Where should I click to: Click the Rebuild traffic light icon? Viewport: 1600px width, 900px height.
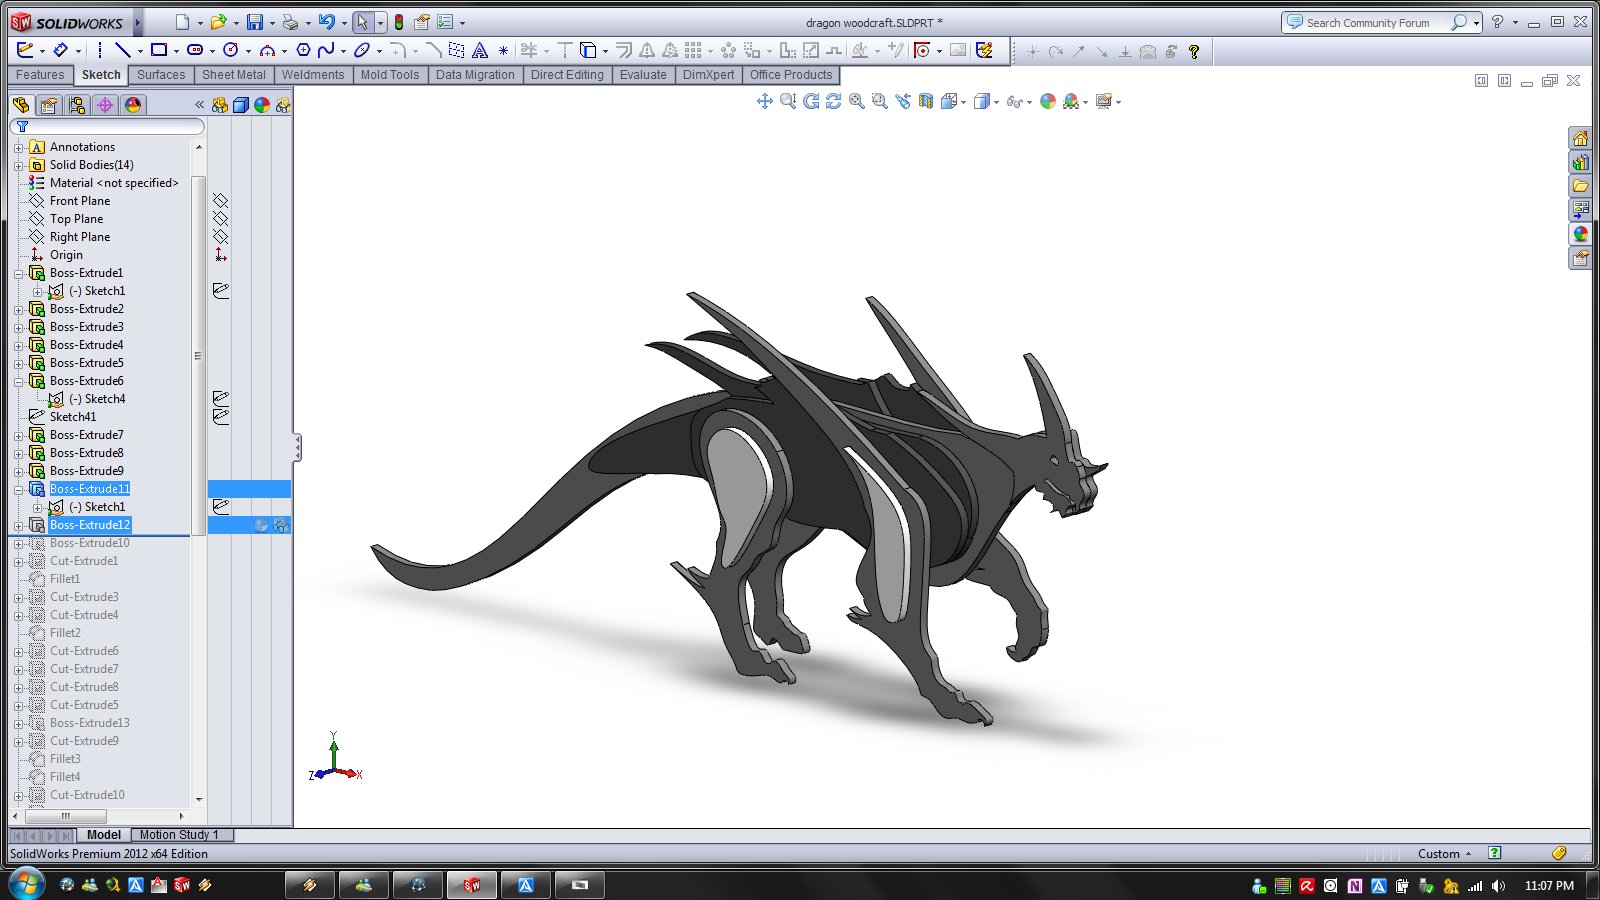pyautogui.click(x=398, y=22)
